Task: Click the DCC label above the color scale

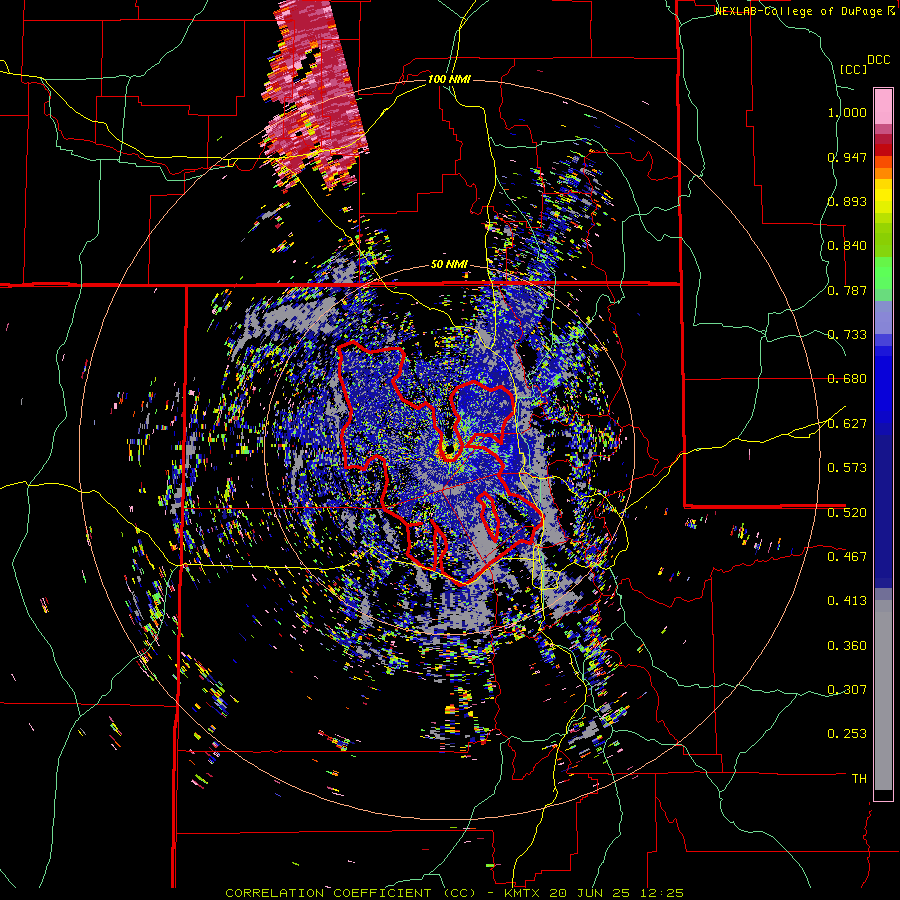Action: click(878, 60)
